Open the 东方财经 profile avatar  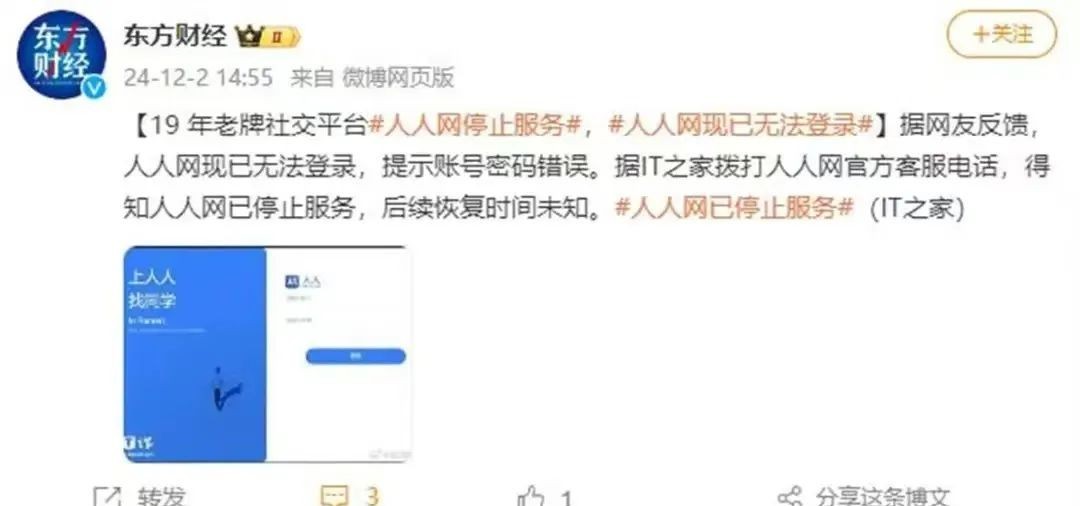click(61, 54)
